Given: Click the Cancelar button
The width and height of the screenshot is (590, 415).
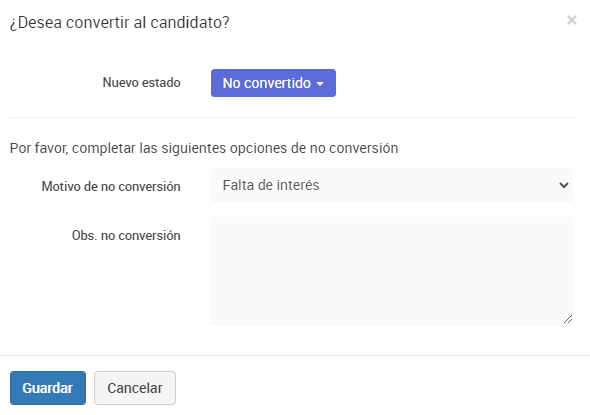Looking at the screenshot, I should (x=135, y=388).
